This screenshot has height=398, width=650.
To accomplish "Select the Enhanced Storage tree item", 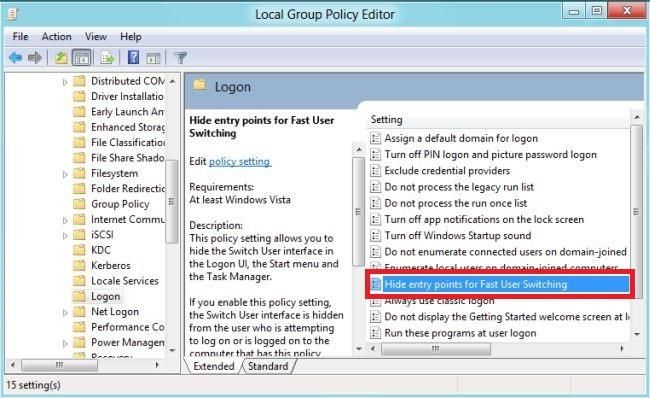I will coord(128,127).
